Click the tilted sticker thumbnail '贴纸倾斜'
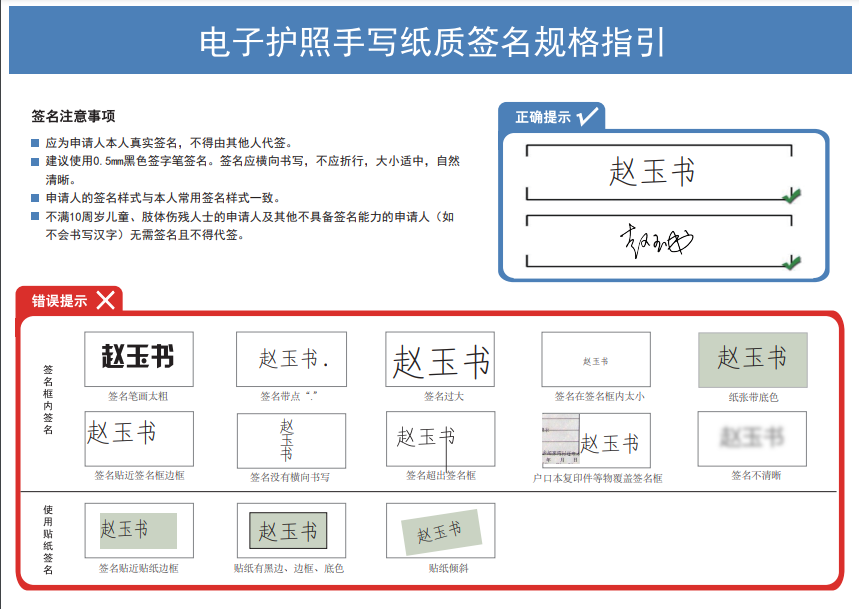This screenshot has width=859, height=609. 440,530
